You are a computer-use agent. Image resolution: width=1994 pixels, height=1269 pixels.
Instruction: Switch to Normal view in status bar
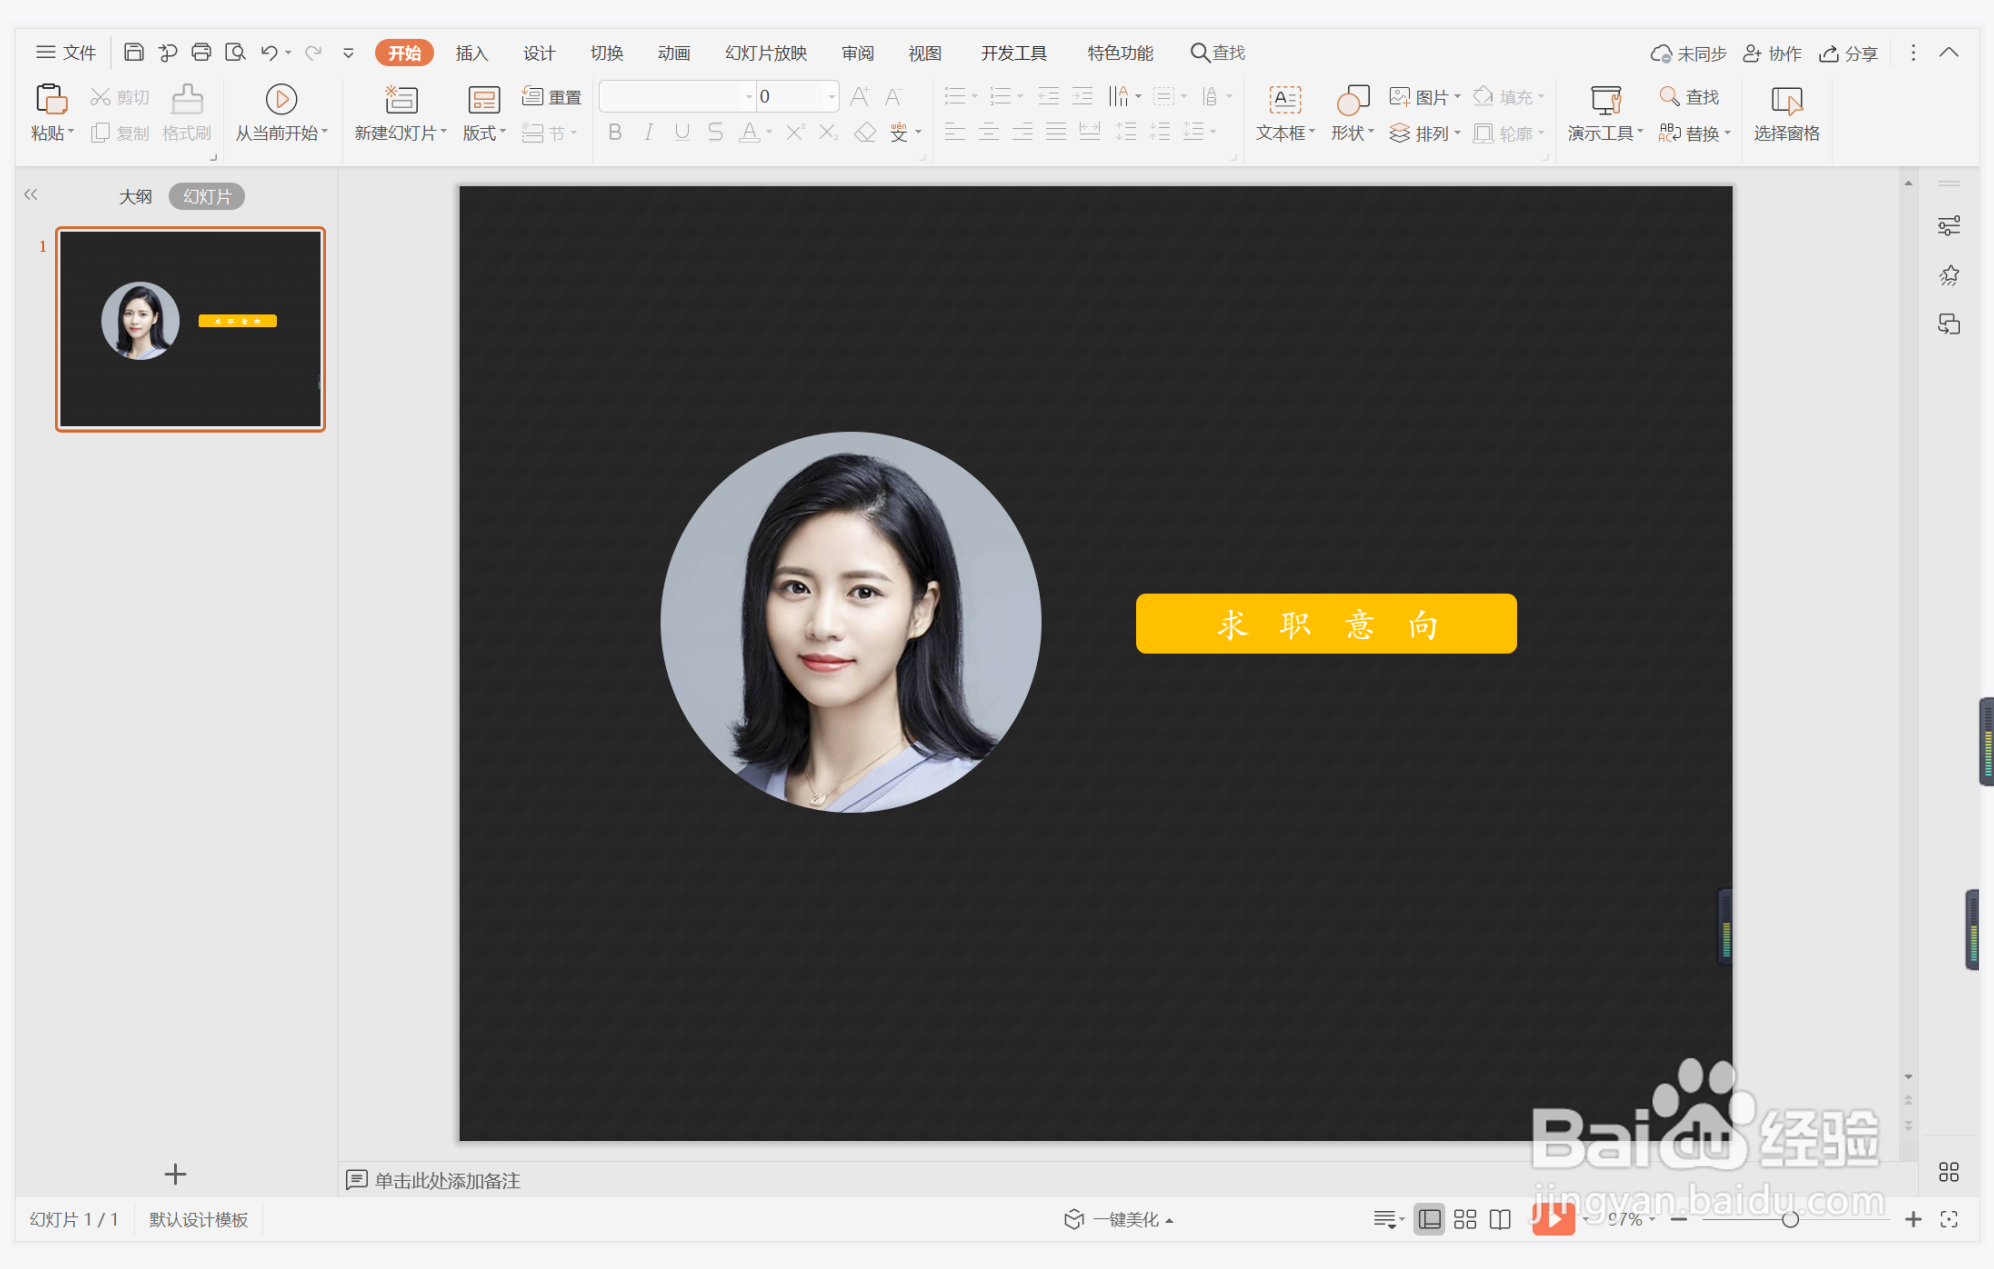[x=1430, y=1219]
